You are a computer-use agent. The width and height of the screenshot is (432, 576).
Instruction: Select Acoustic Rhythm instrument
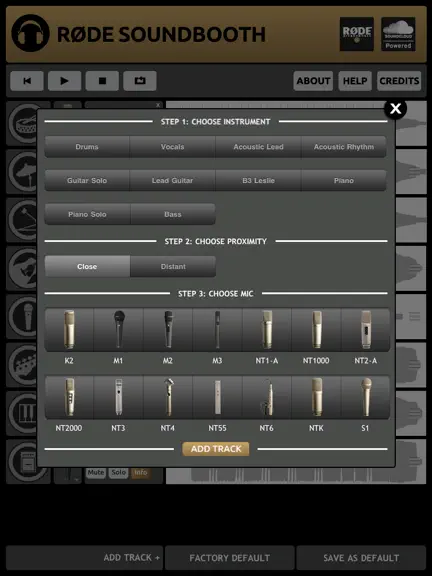tap(344, 147)
